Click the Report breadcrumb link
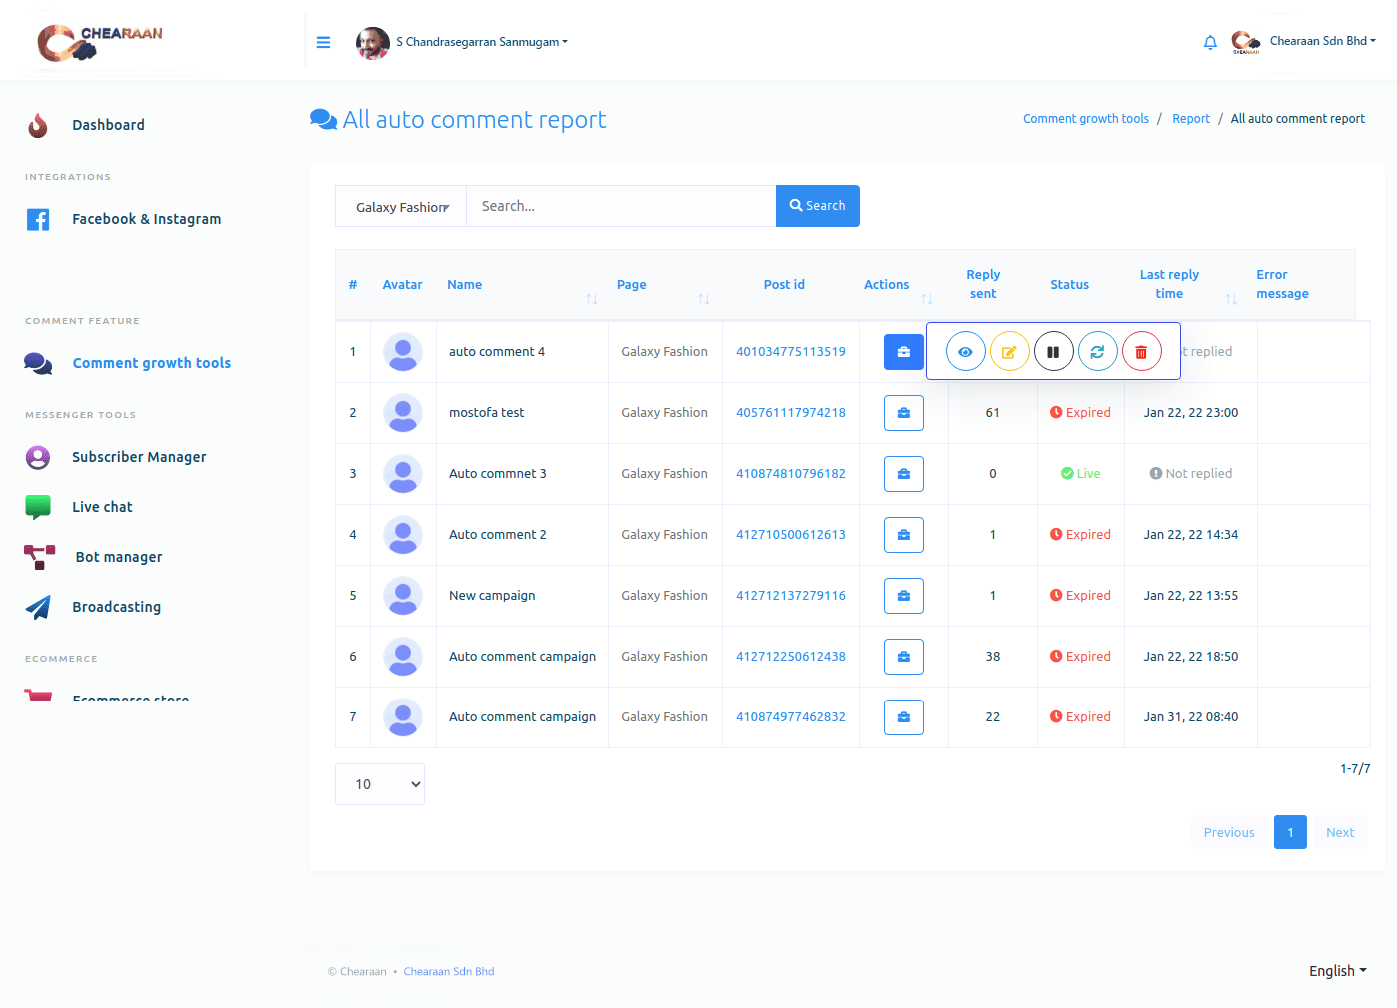 pyautogui.click(x=1190, y=119)
